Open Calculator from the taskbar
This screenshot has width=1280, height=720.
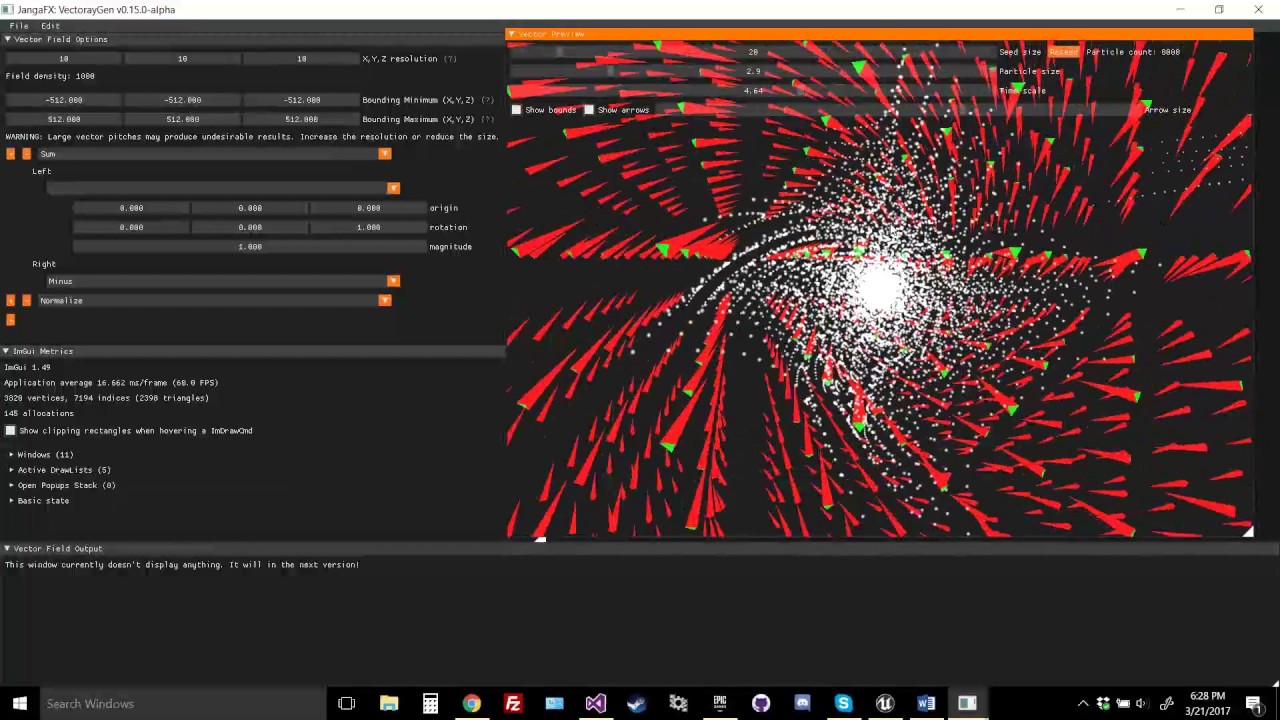coord(430,704)
